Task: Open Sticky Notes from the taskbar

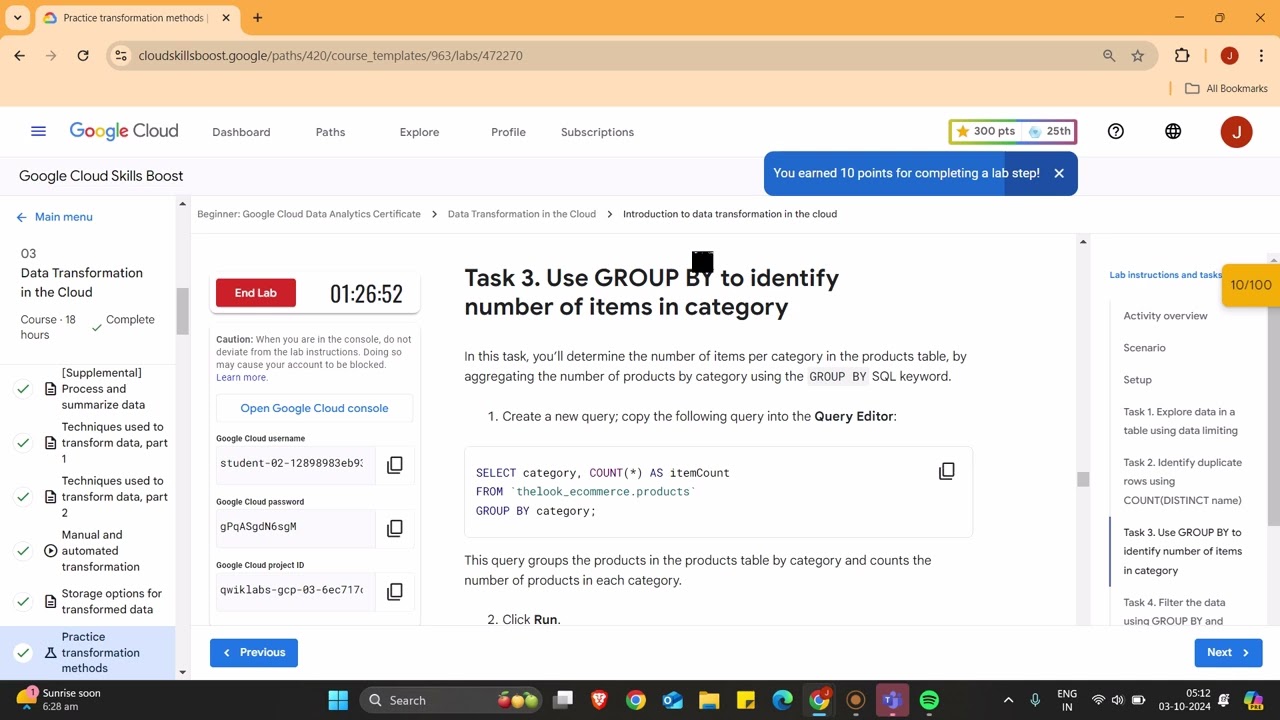Action: tap(746, 700)
